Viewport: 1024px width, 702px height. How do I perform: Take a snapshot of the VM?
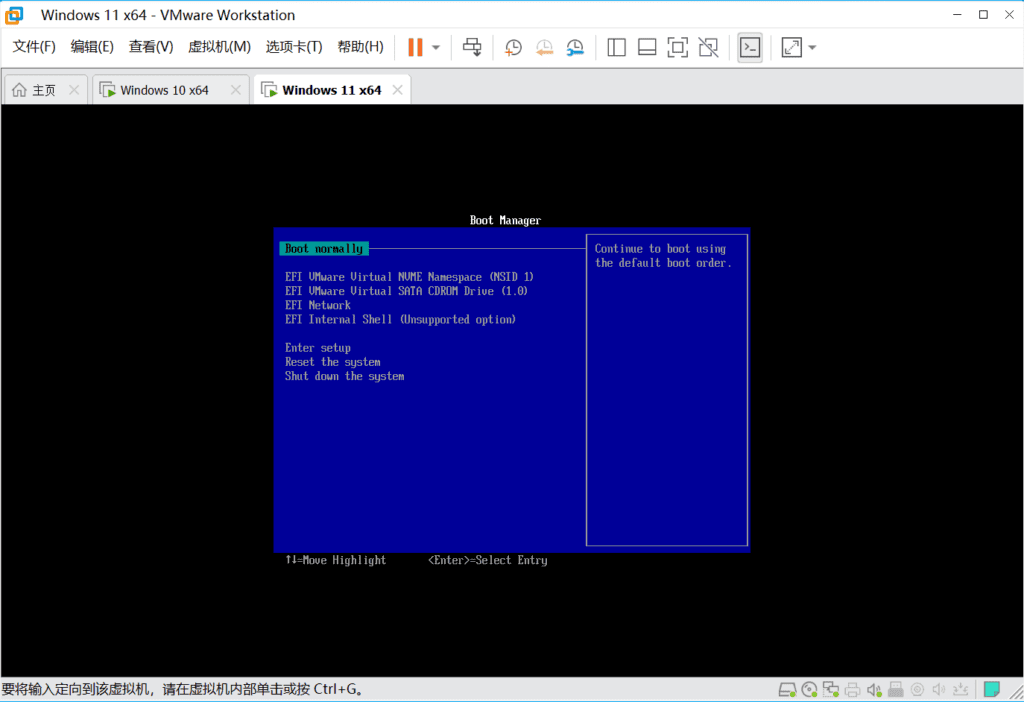point(513,47)
